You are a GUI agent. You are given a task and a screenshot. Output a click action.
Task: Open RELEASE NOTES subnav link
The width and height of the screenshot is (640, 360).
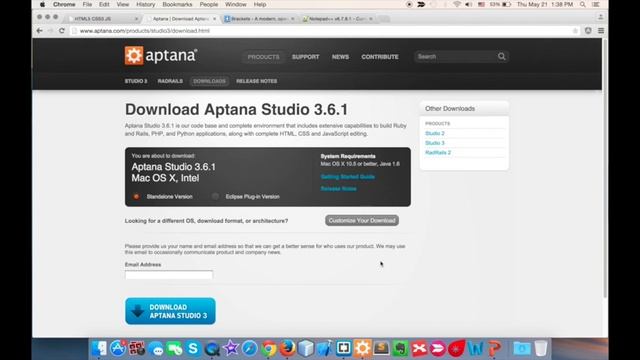256,81
